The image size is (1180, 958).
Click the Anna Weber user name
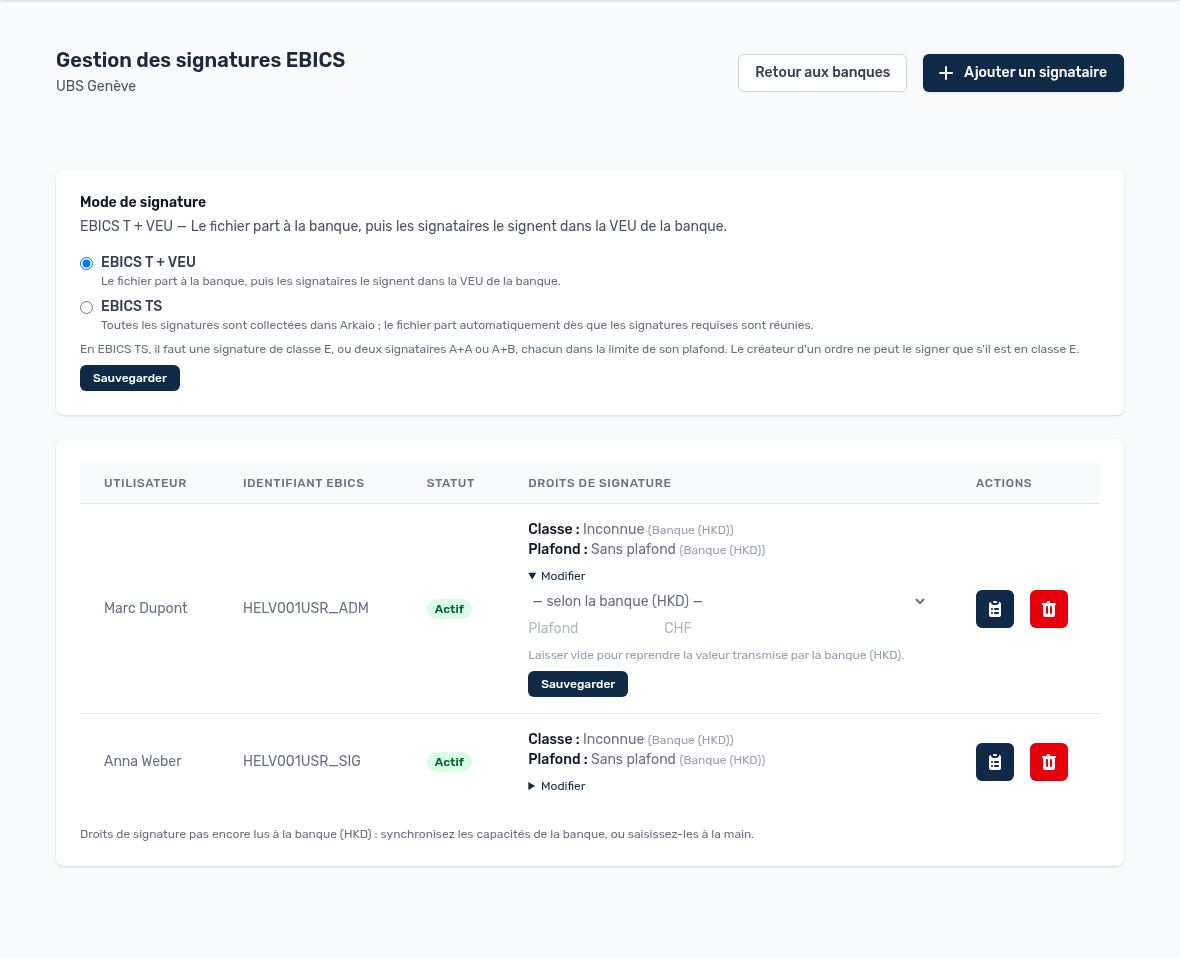pyautogui.click(x=142, y=761)
